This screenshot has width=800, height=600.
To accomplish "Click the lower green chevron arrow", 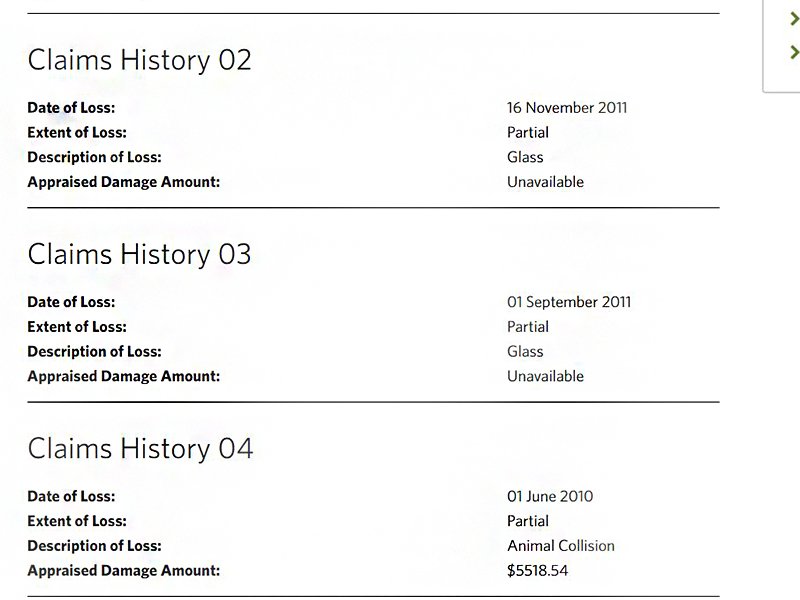I will pyautogui.click(x=794, y=52).
